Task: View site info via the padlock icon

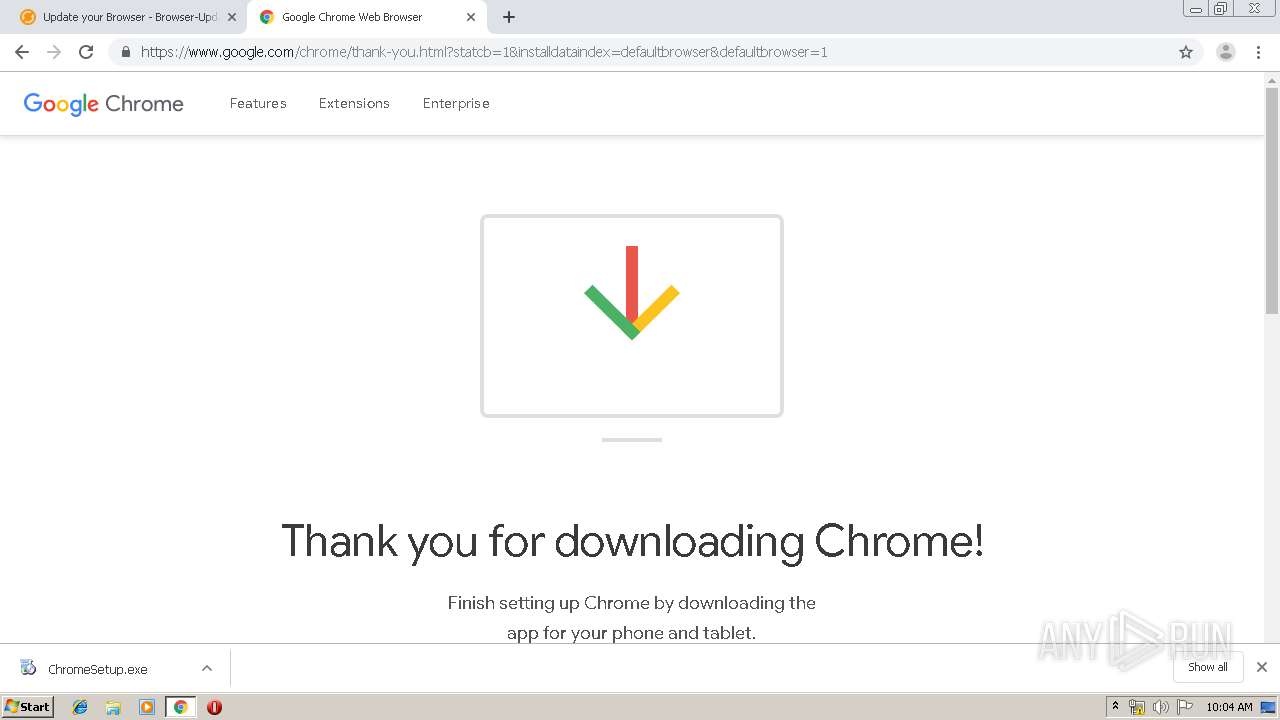Action: [125, 52]
